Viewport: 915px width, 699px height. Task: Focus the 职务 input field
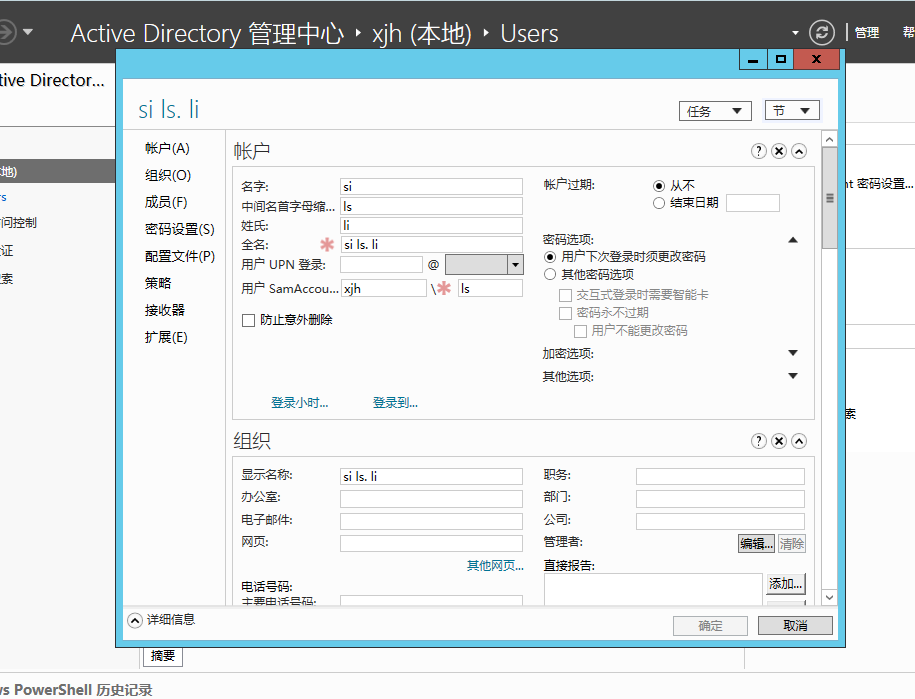(x=720, y=477)
